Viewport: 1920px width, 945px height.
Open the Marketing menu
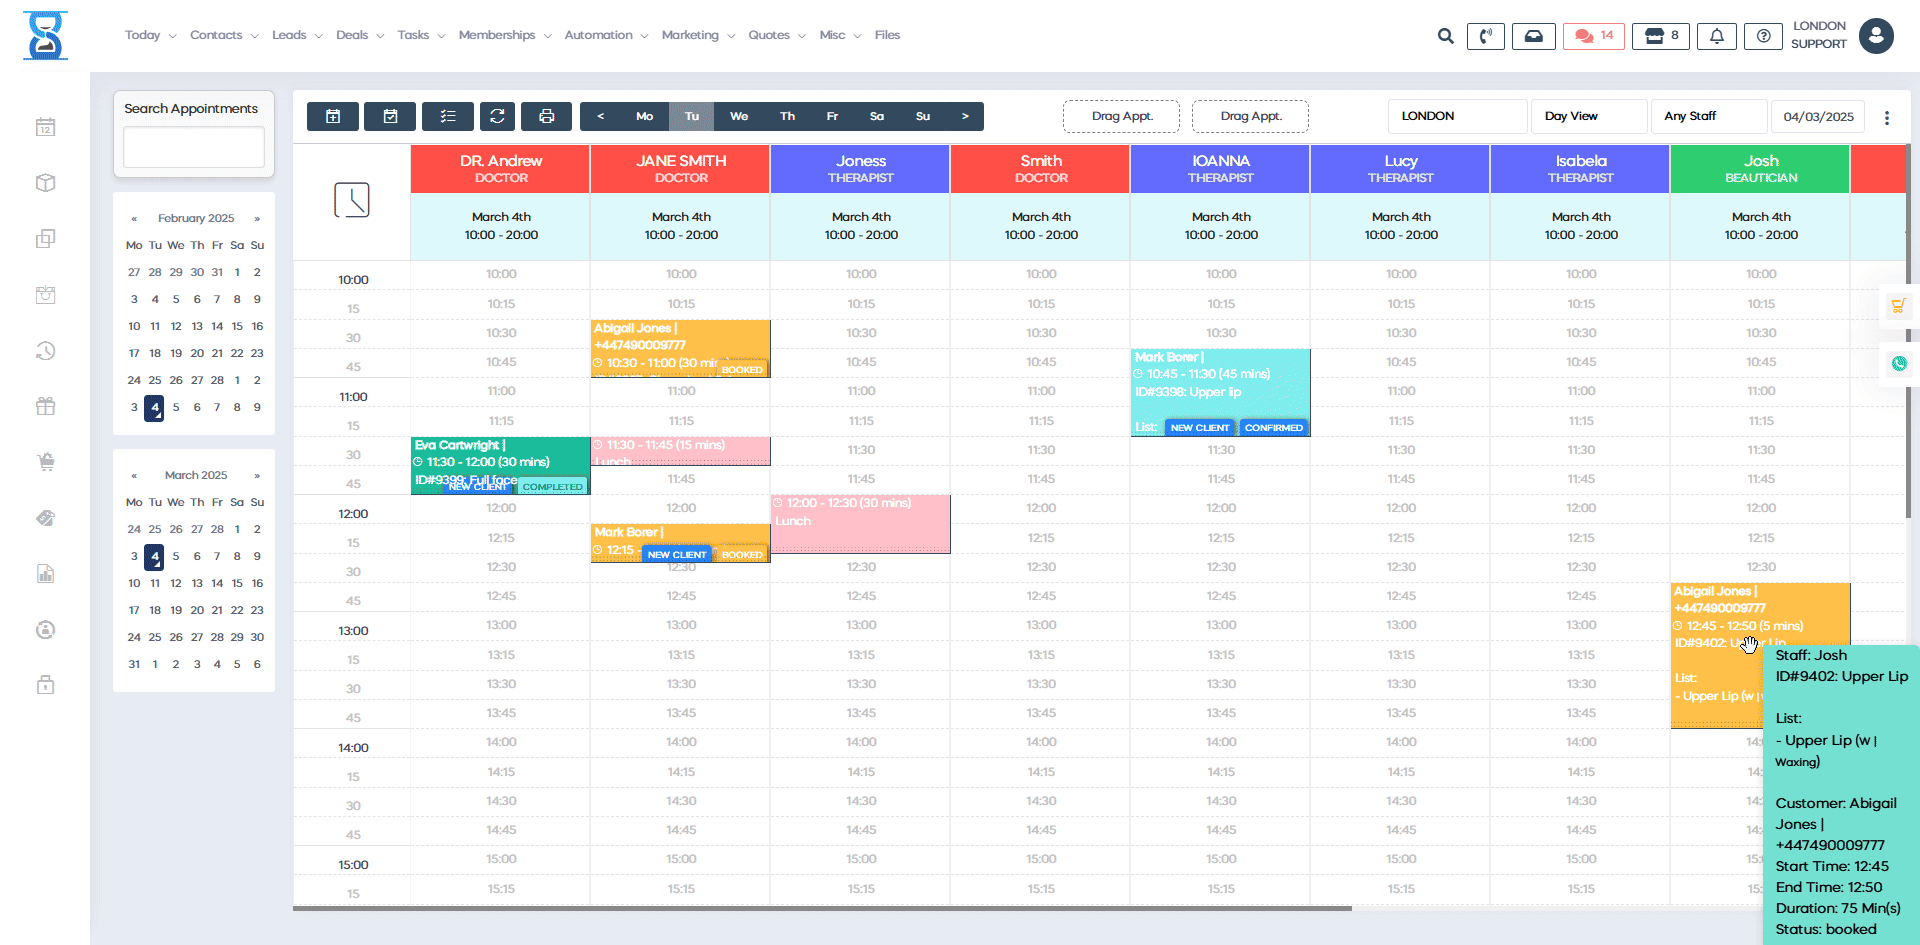[x=691, y=35]
